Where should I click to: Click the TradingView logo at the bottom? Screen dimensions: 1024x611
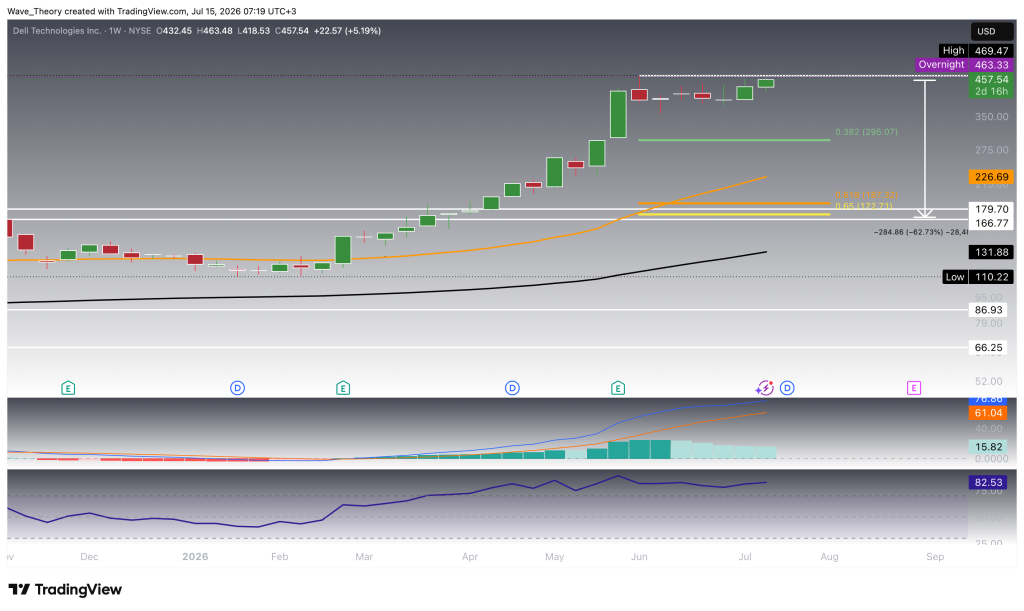pyautogui.click(x=65, y=589)
